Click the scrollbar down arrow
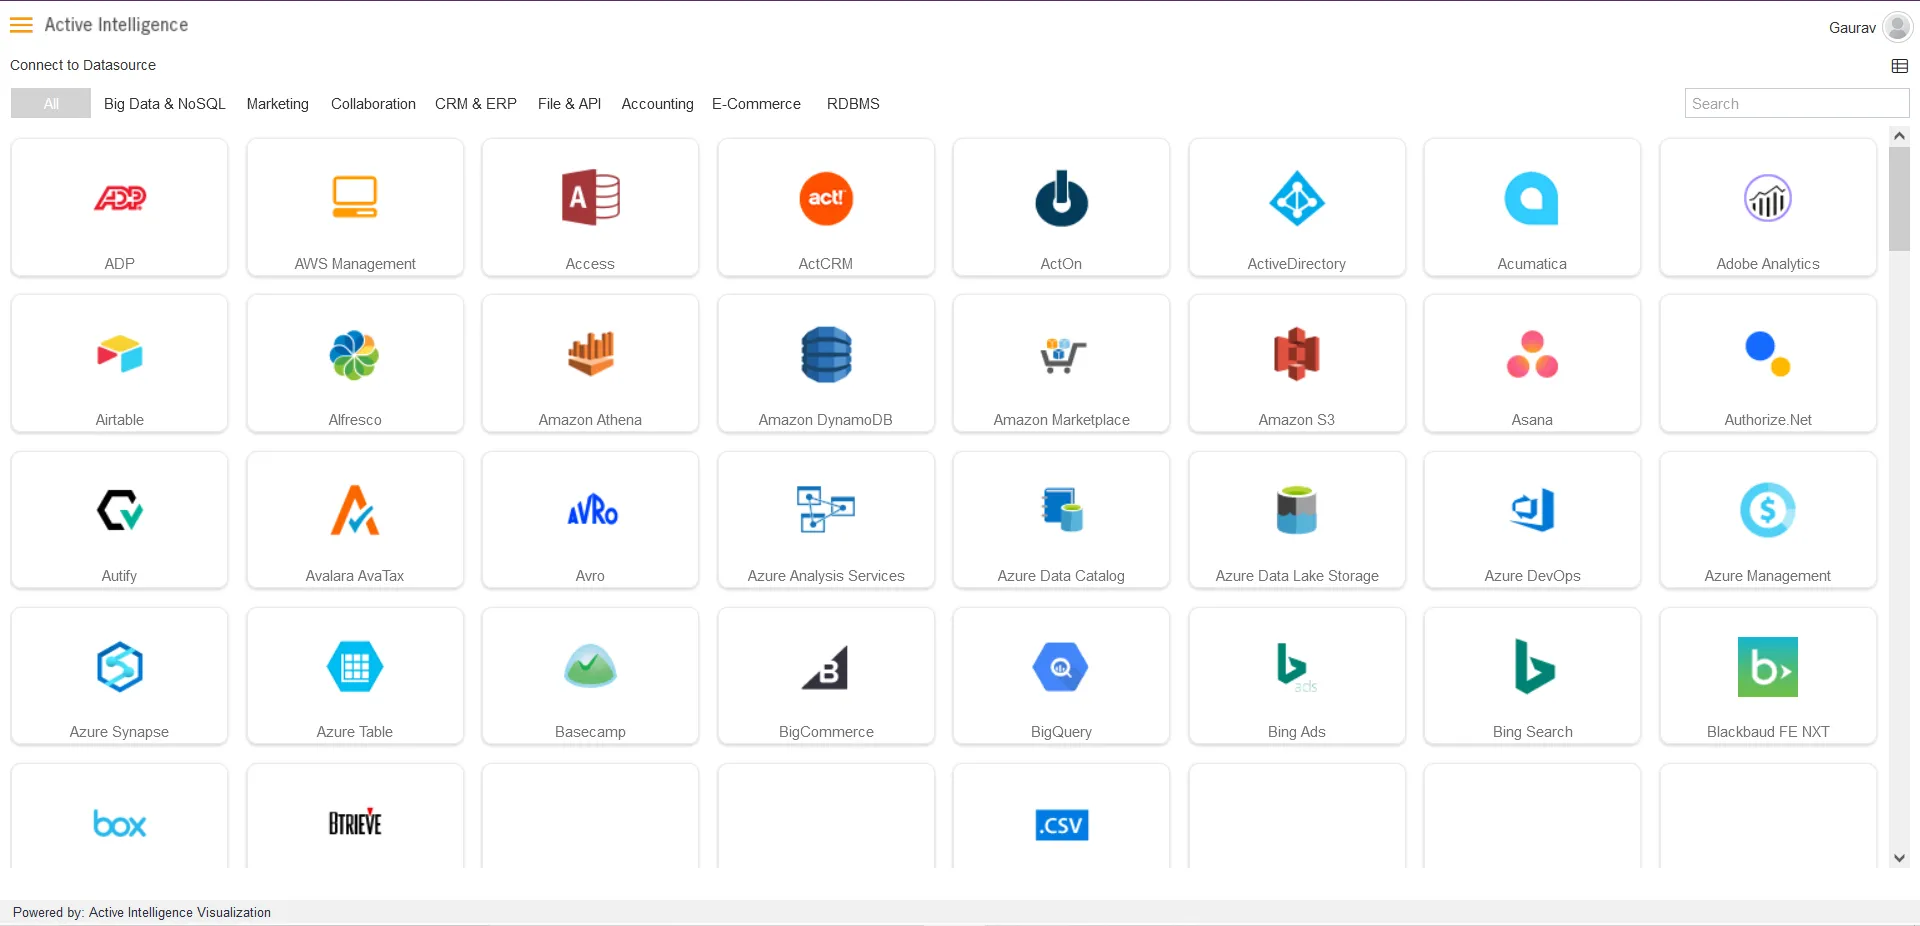This screenshot has height=926, width=1920. pyautogui.click(x=1899, y=858)
